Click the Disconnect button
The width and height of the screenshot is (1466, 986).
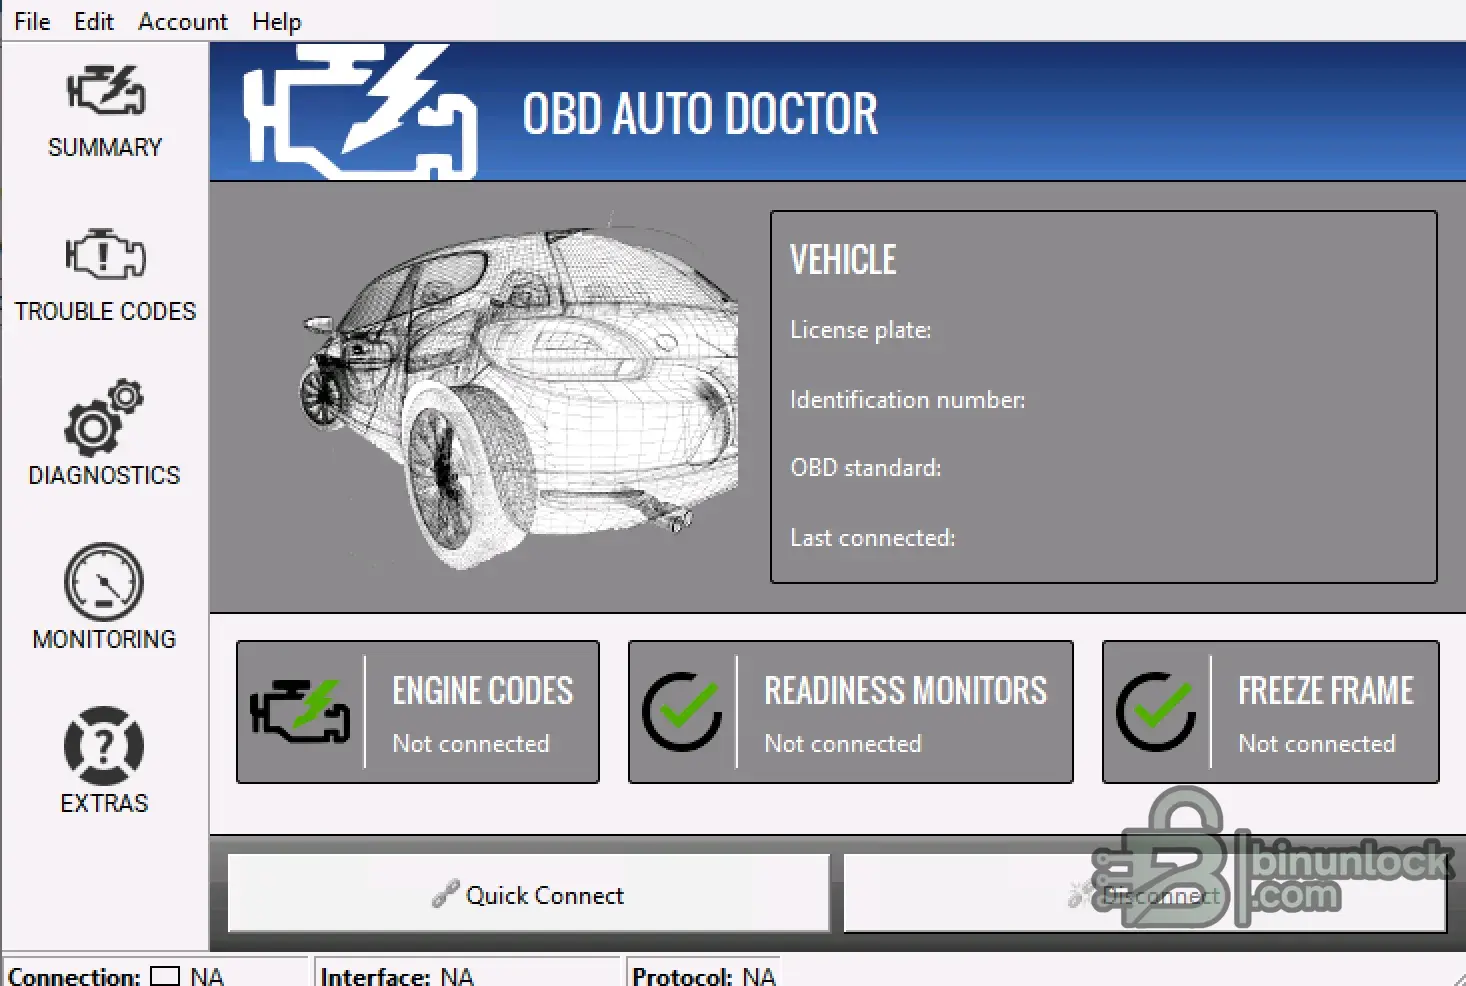(1145, 894)
